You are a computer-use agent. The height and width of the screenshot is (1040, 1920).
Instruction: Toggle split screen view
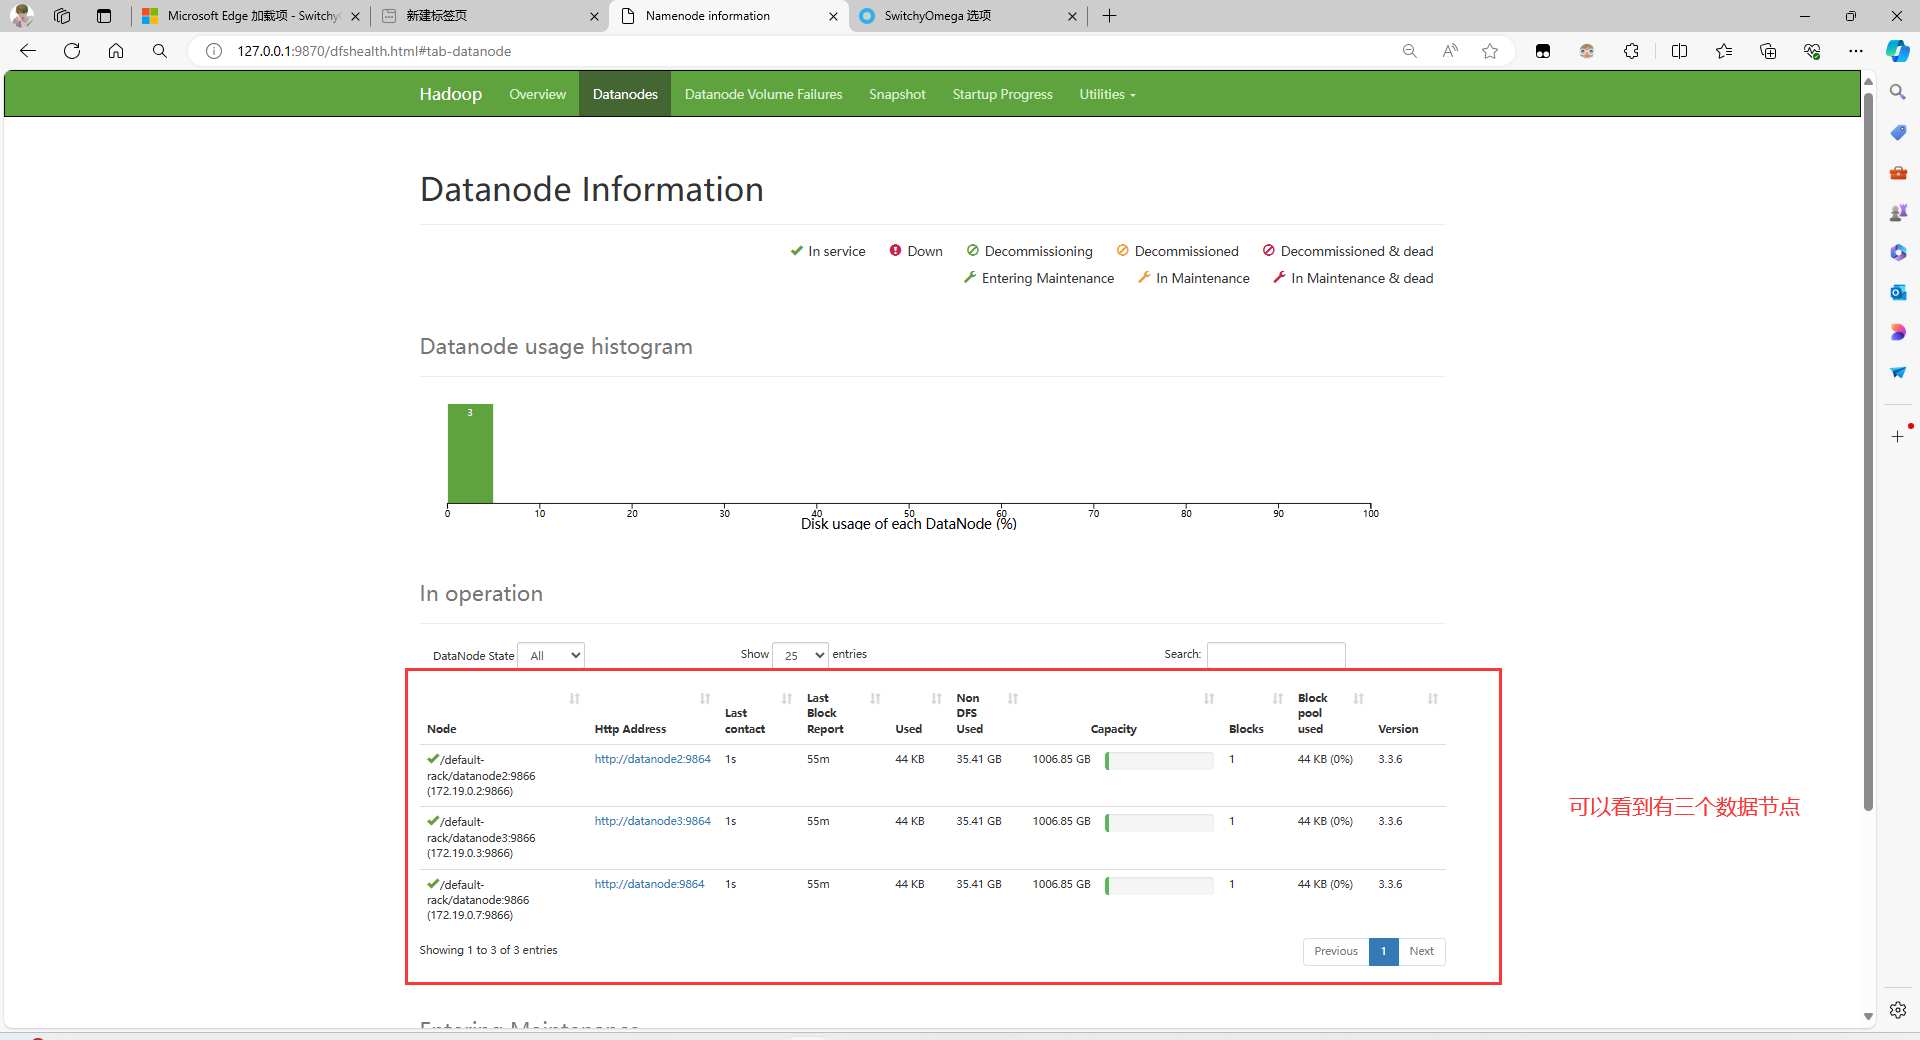pos(1679,51)
